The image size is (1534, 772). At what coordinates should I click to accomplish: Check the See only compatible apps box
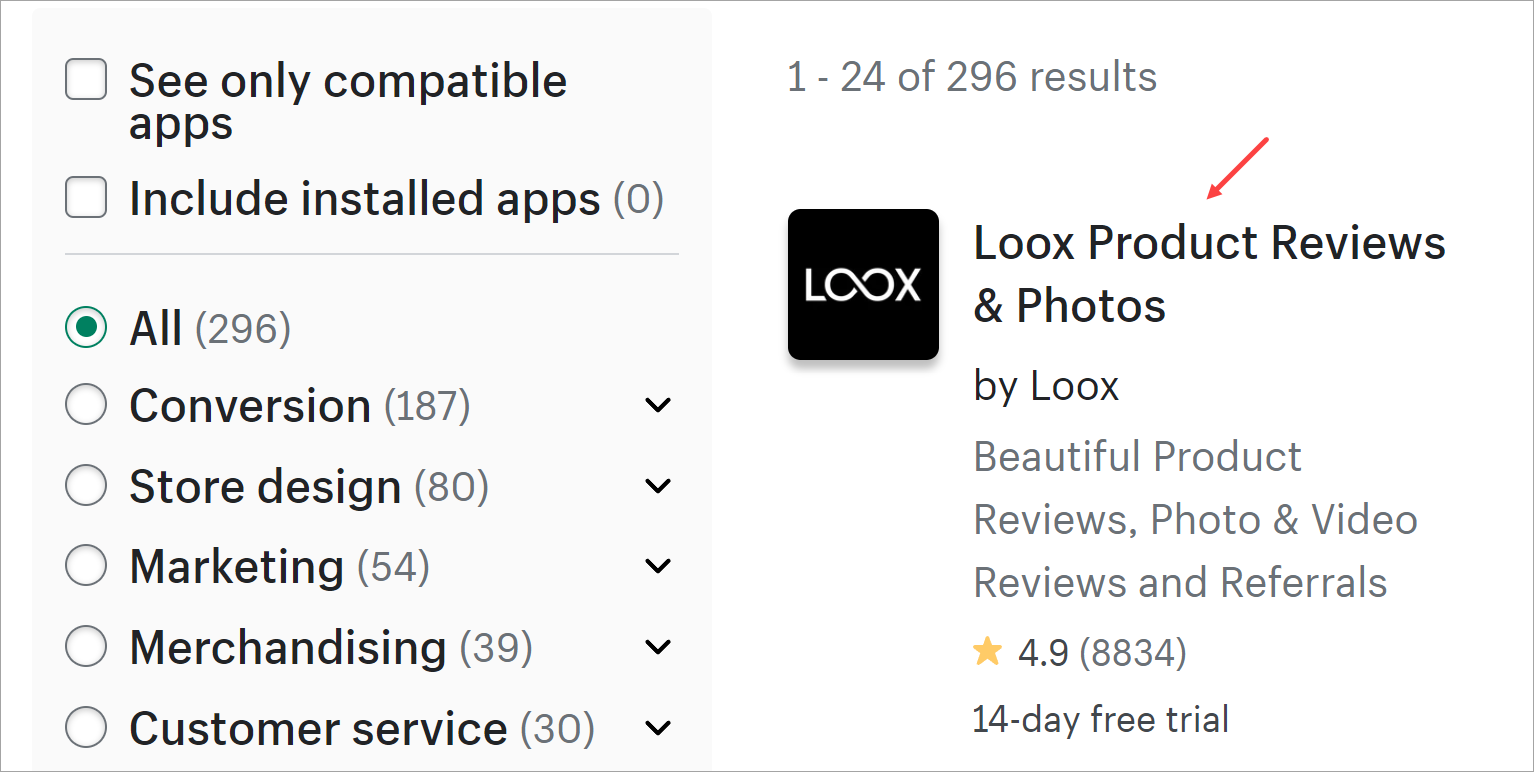click(x=86, y=80)
